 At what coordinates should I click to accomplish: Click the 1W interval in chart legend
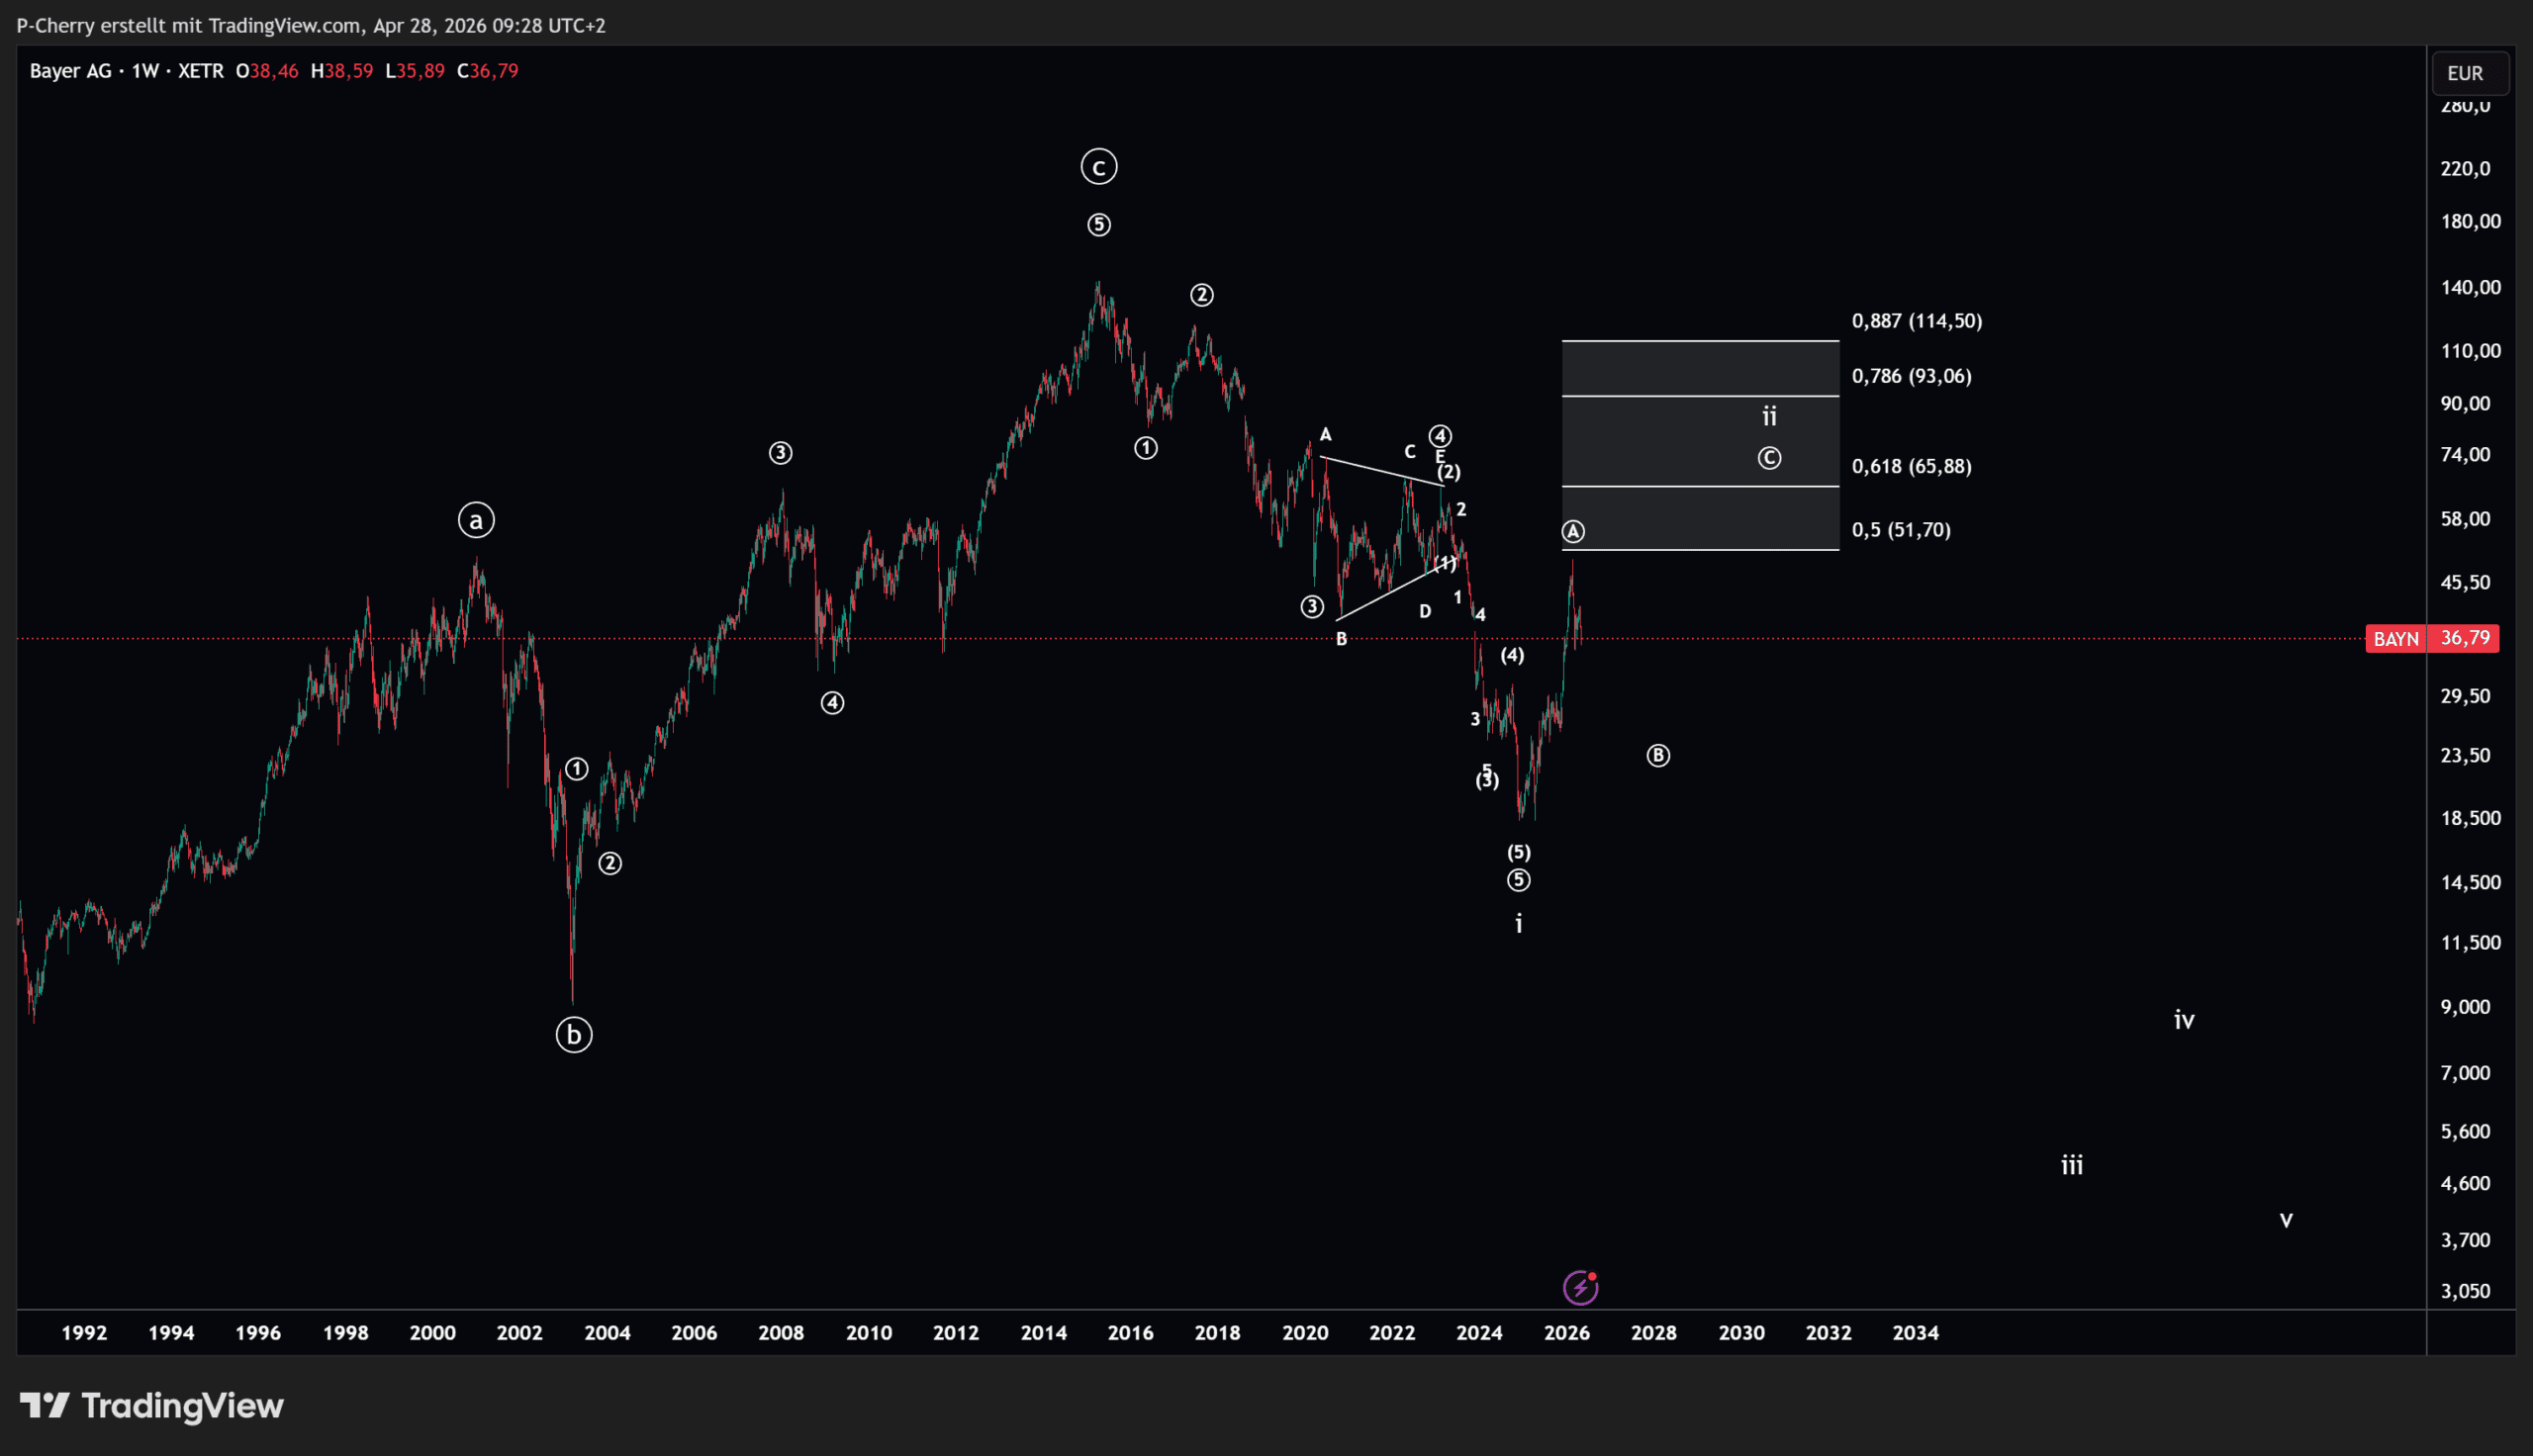pyautogui.click(x=145, y=71)
